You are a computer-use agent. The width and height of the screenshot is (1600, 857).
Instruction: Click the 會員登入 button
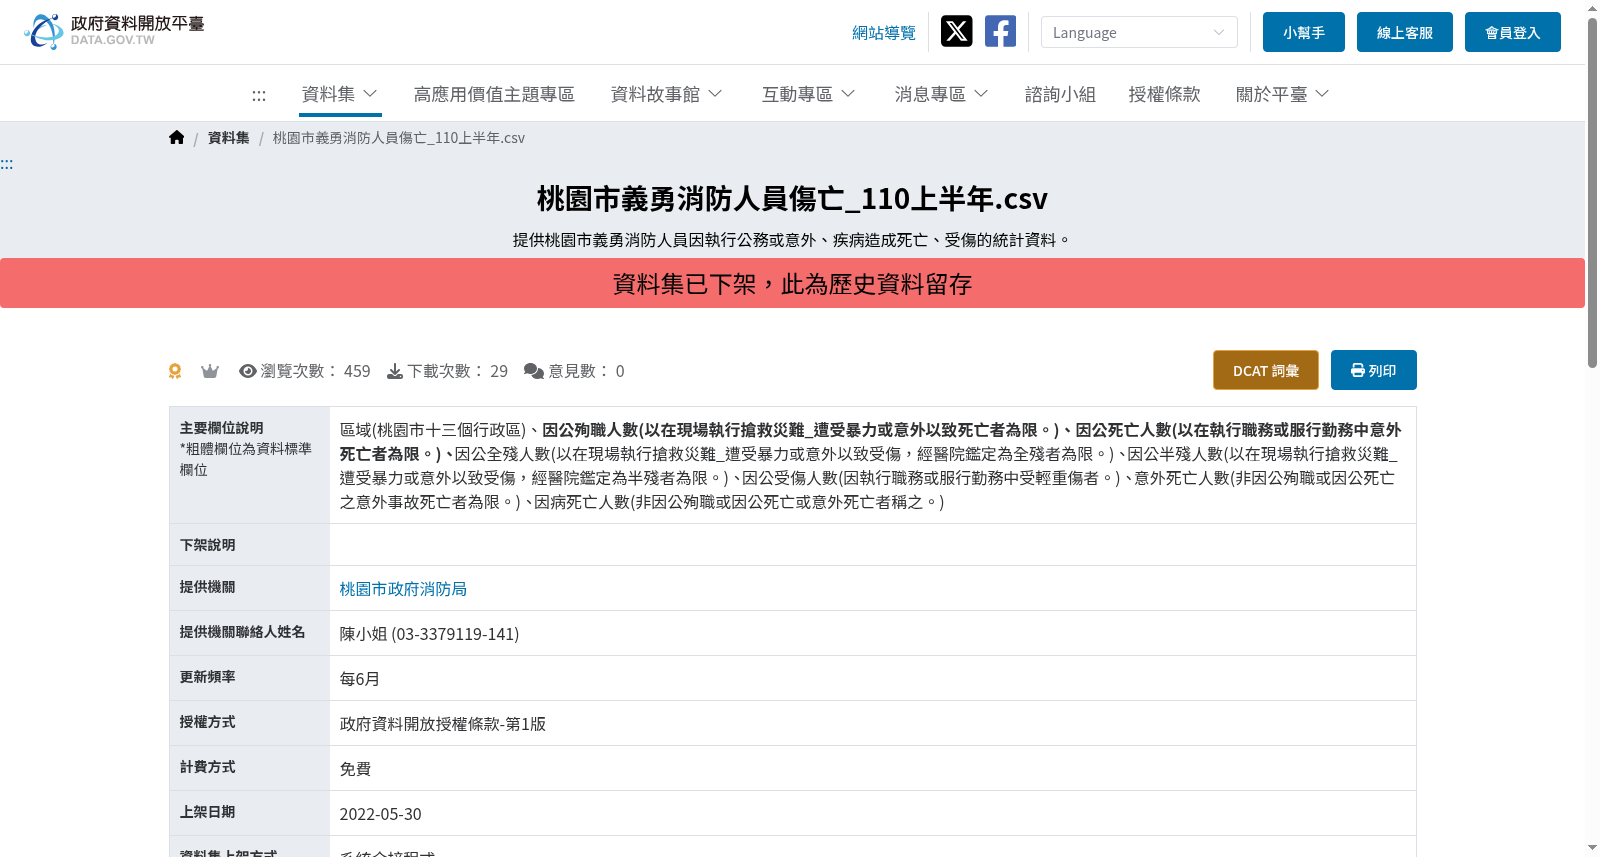click(x=1513, y=32)
